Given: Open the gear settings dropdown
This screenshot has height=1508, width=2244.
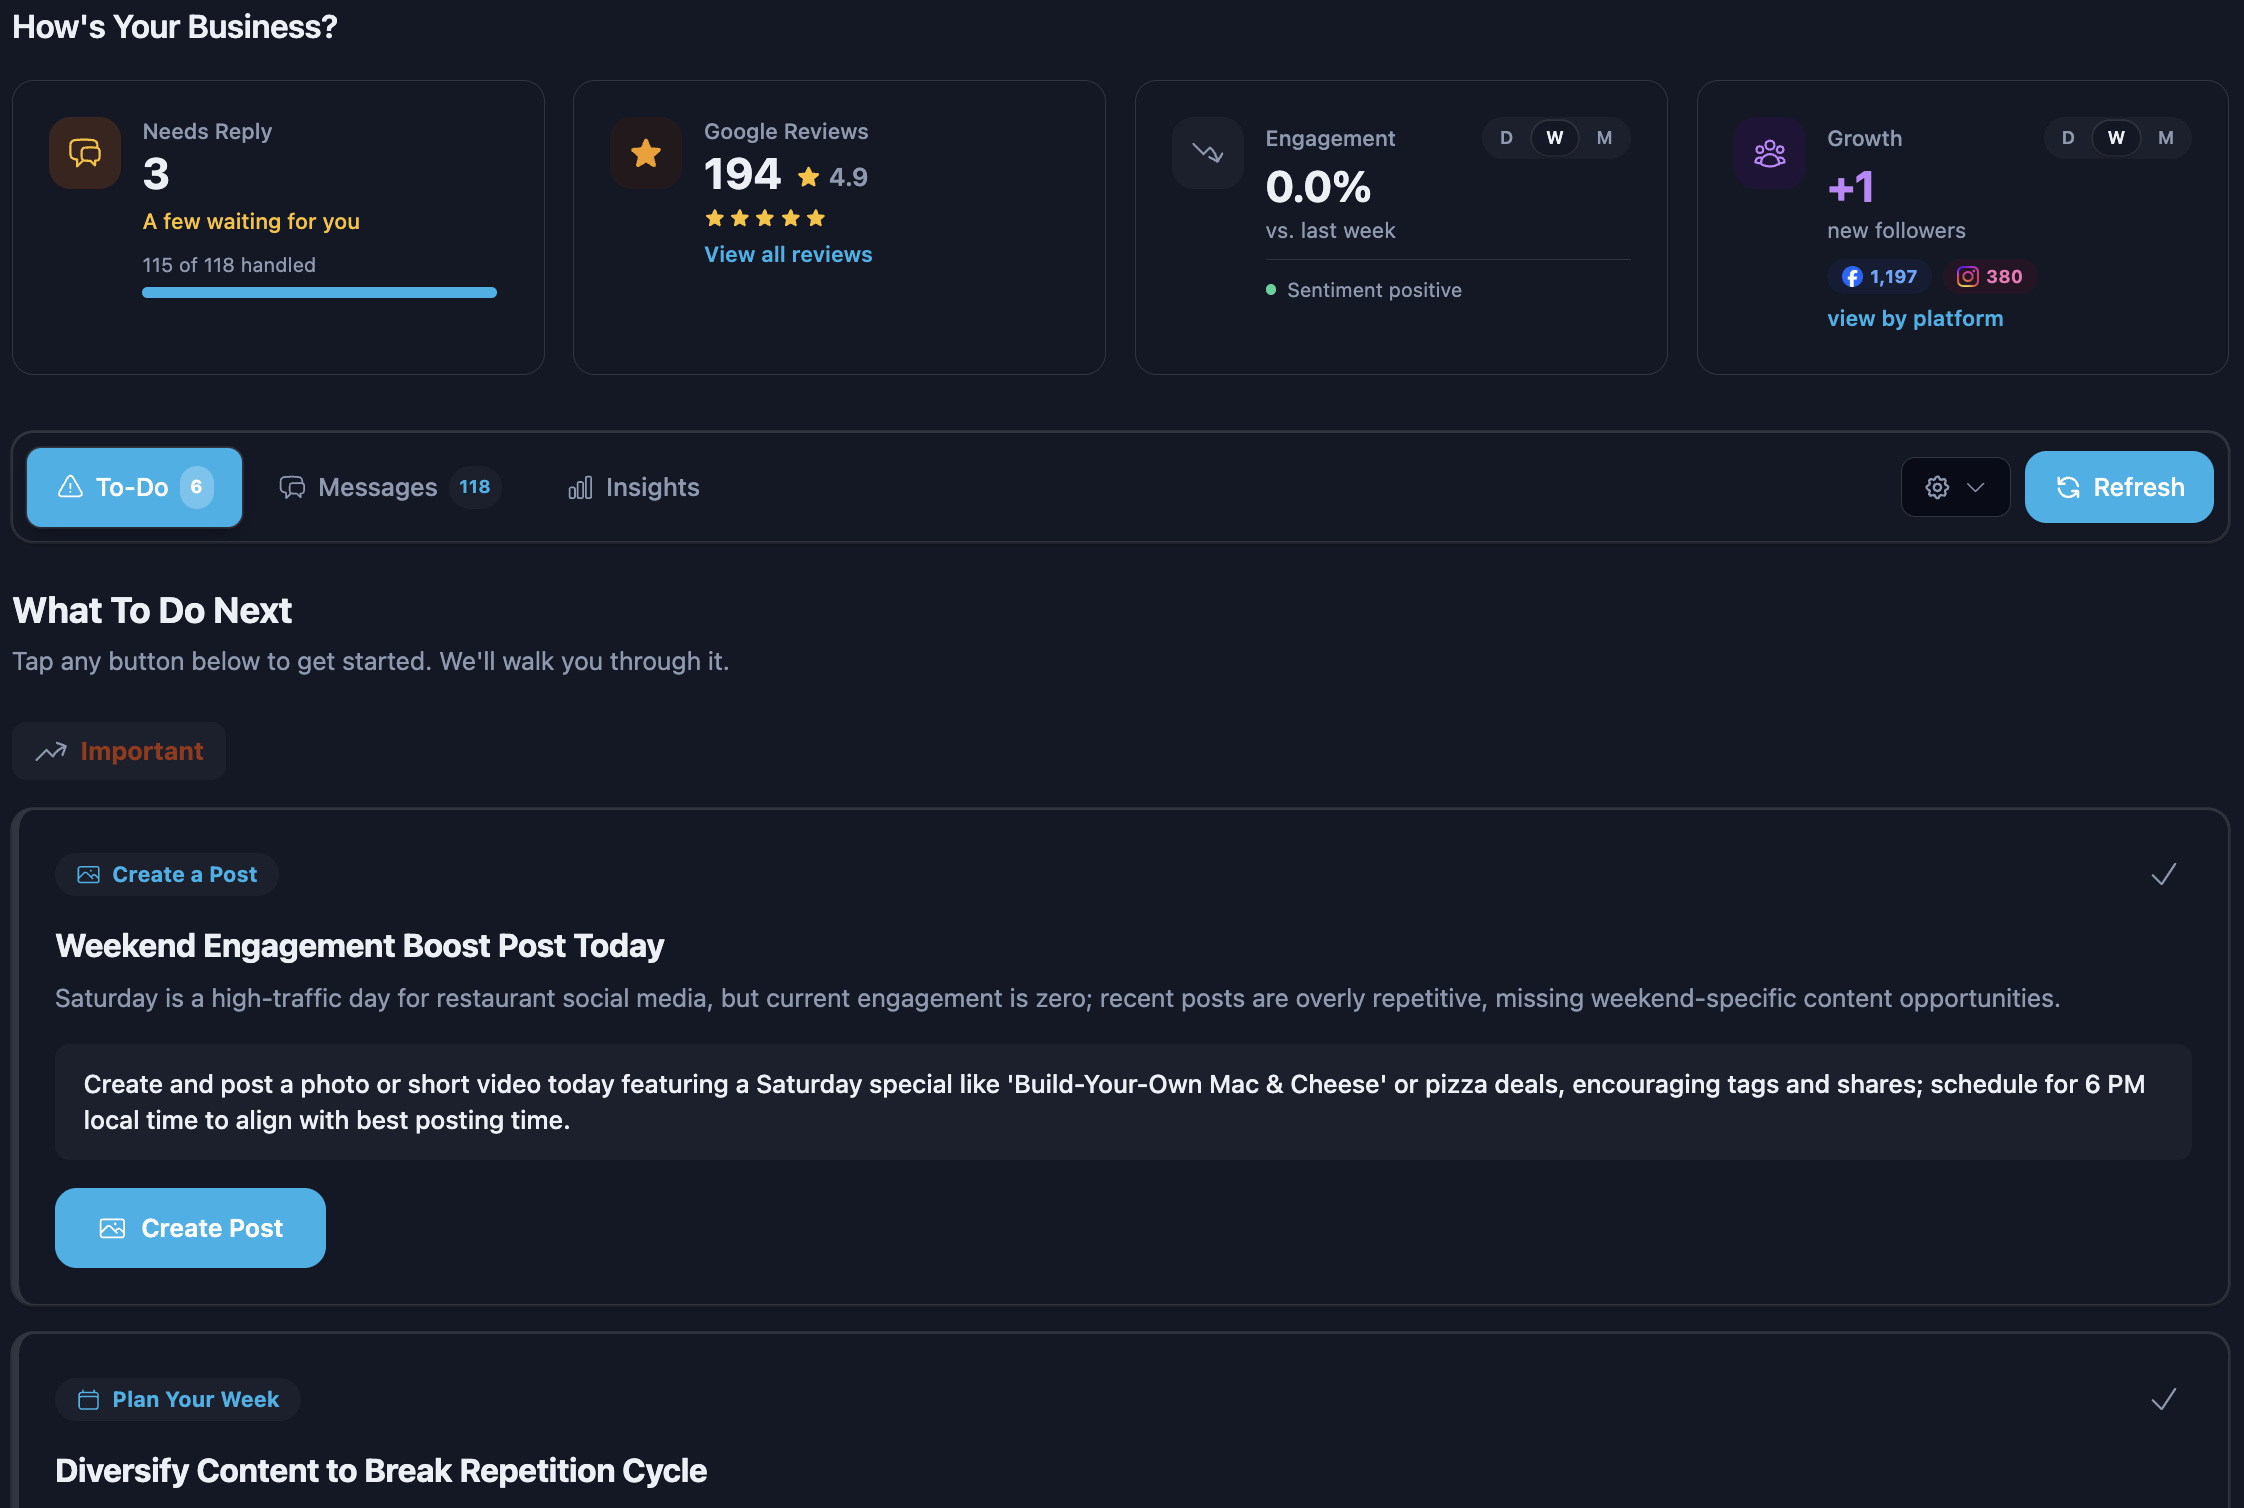Looking at the screenshot, I should point(1955,487).
